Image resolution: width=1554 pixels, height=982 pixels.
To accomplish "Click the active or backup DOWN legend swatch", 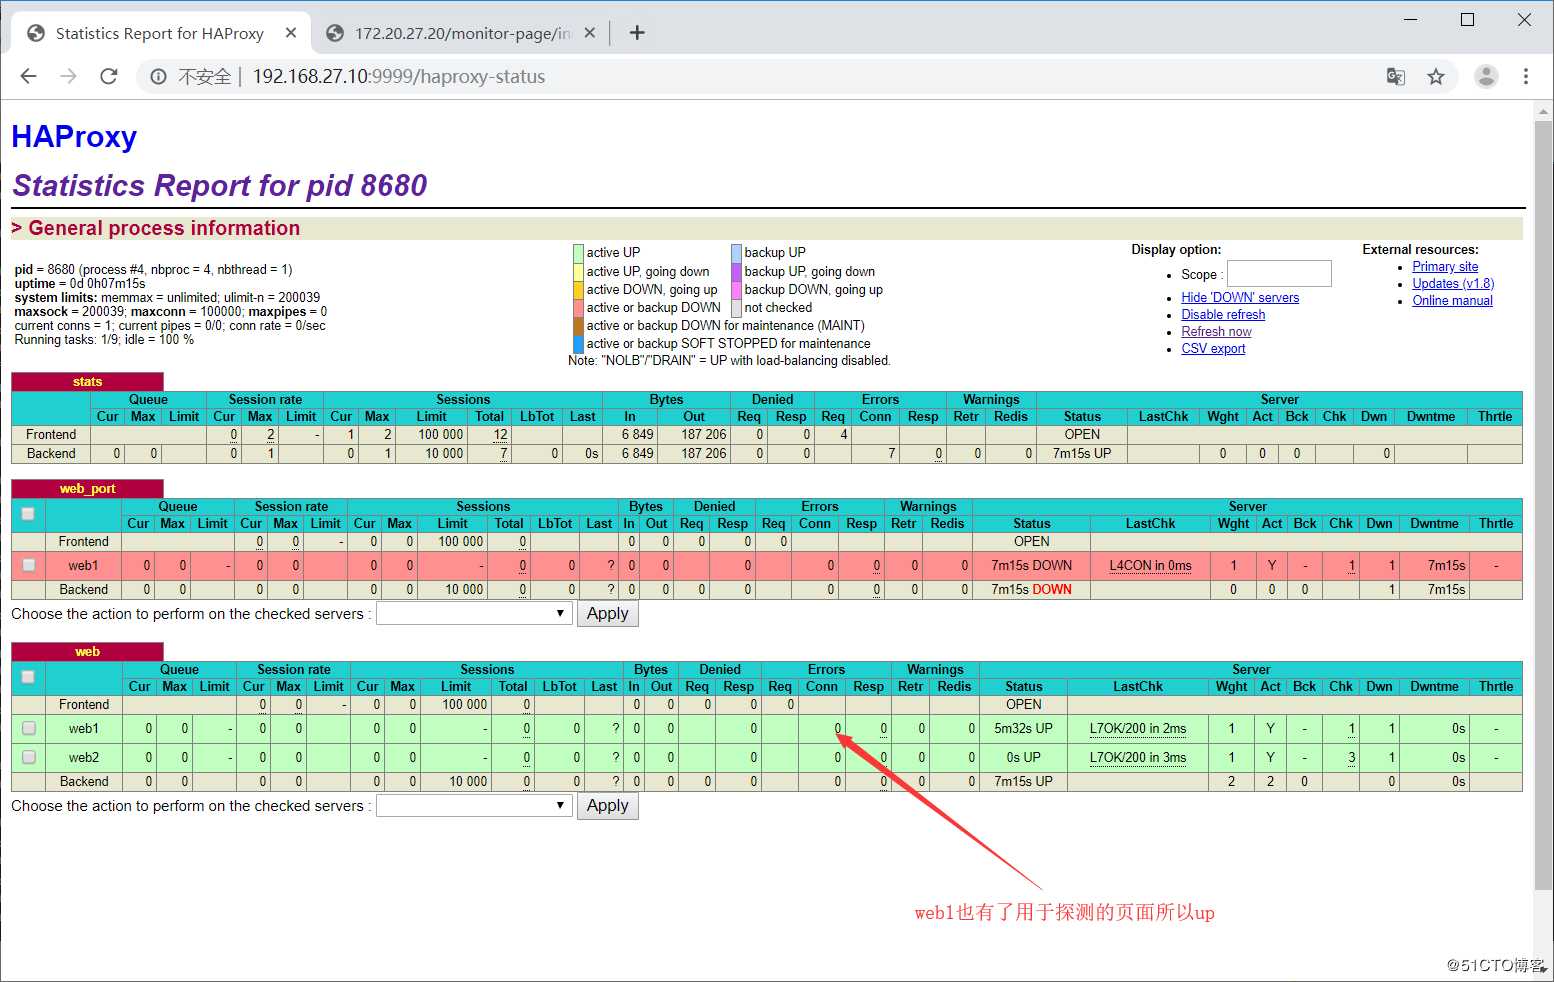I will [x=578, y=307].
